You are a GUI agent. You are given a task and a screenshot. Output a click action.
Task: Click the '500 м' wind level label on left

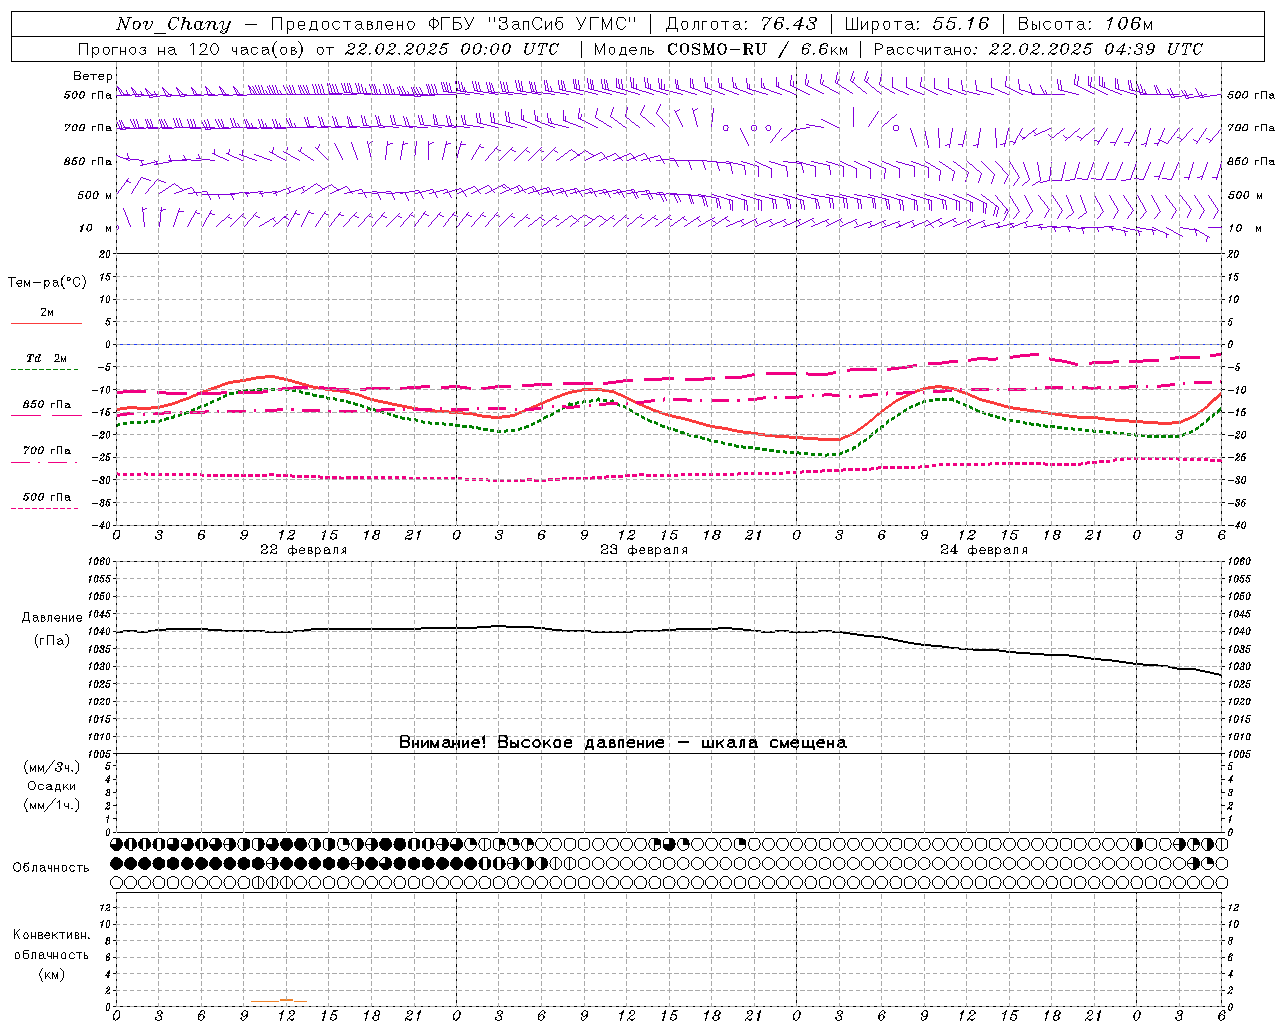point(95,195)
